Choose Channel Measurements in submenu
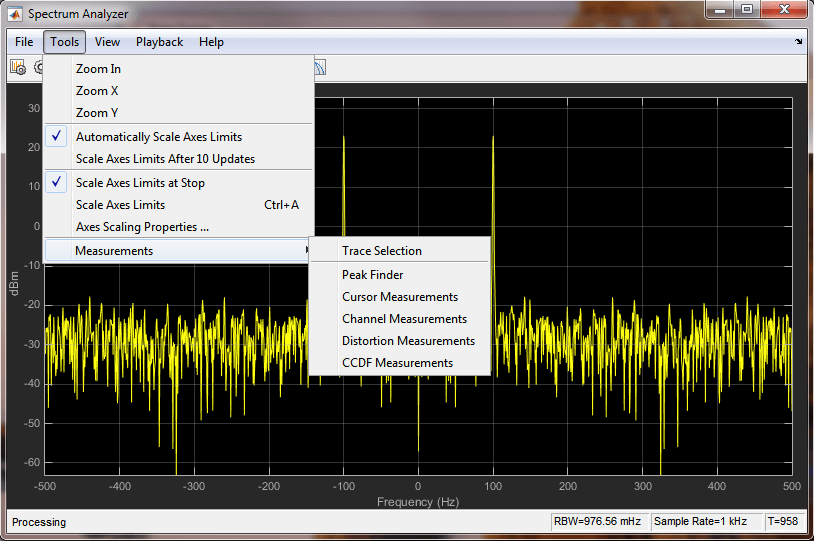The width and height of the screenshot is (814, 541). click(x=399, y=319)
